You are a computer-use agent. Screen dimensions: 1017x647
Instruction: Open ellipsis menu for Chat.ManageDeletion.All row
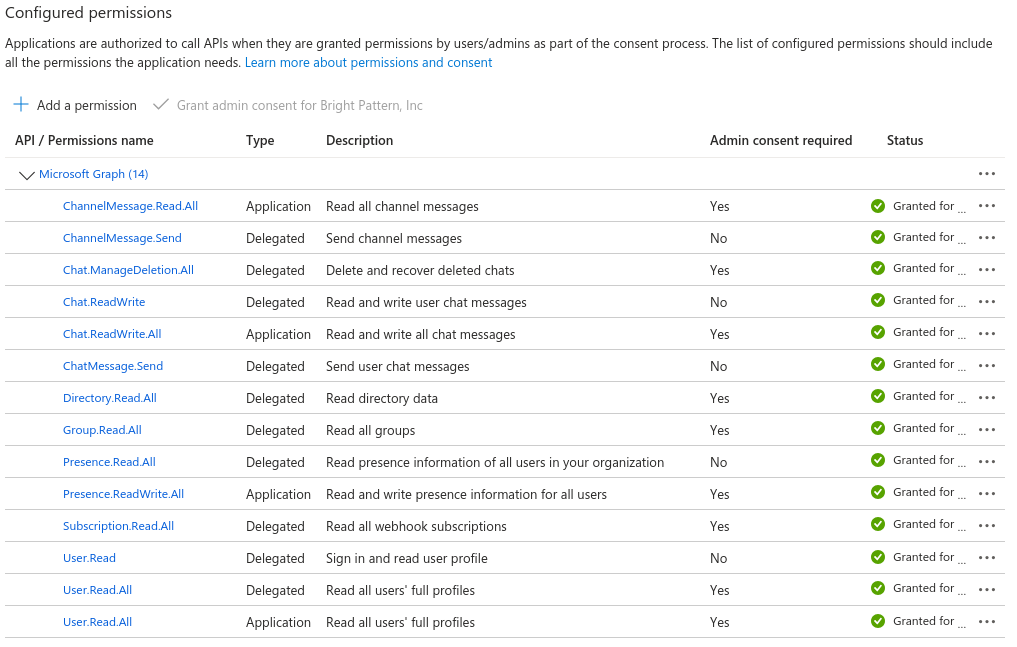click(x=987, y=270)
